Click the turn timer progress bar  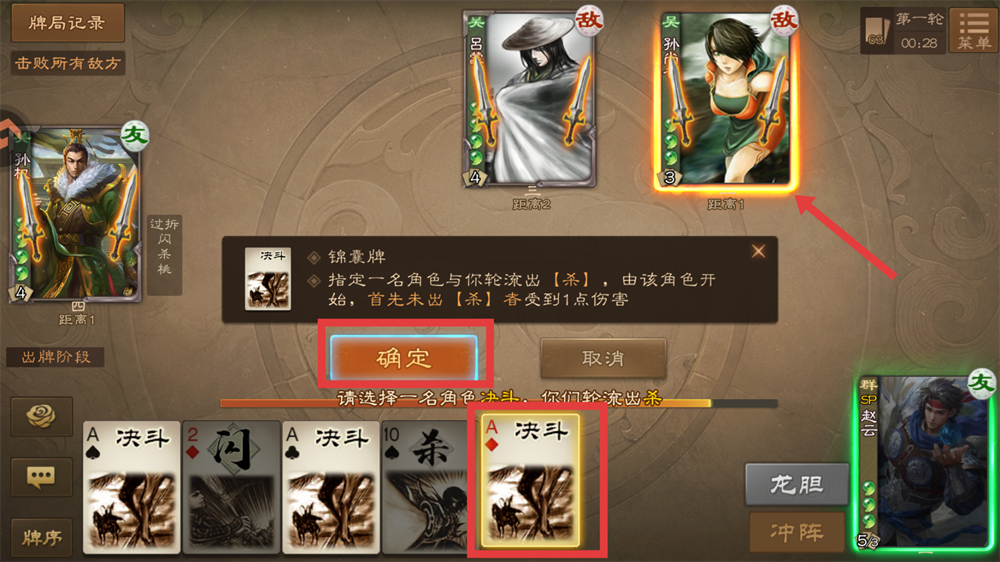pos(499,403)
